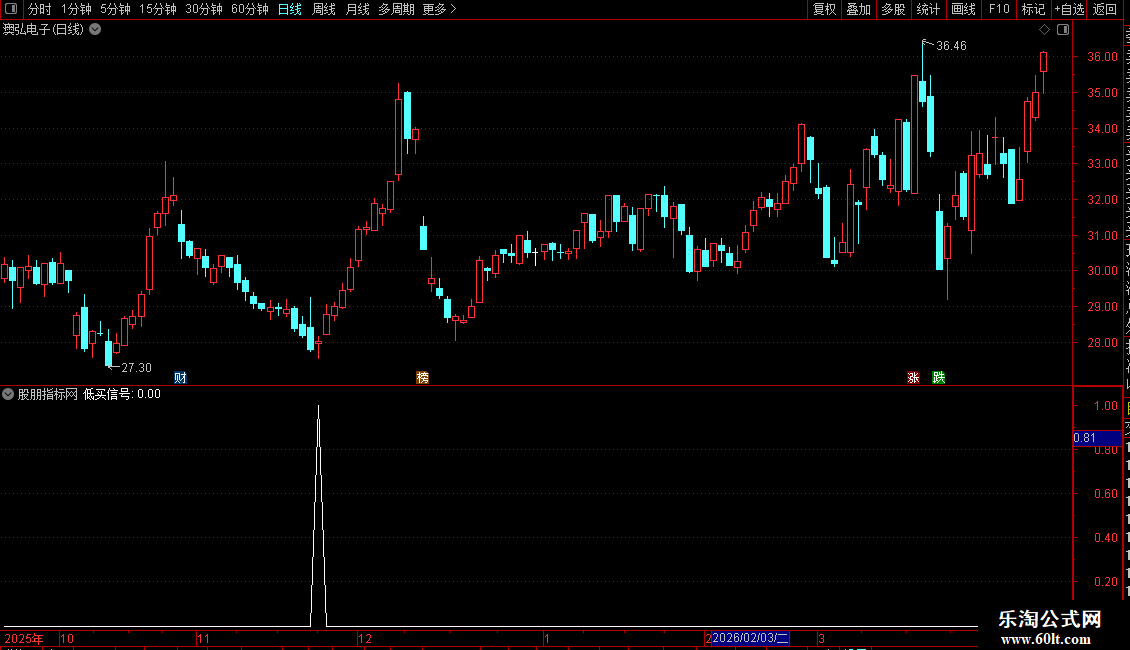Click the 30.00 price axis label
This screenshot has width=1130, height=650.
pyautogui.click(x=1102, y=271)
